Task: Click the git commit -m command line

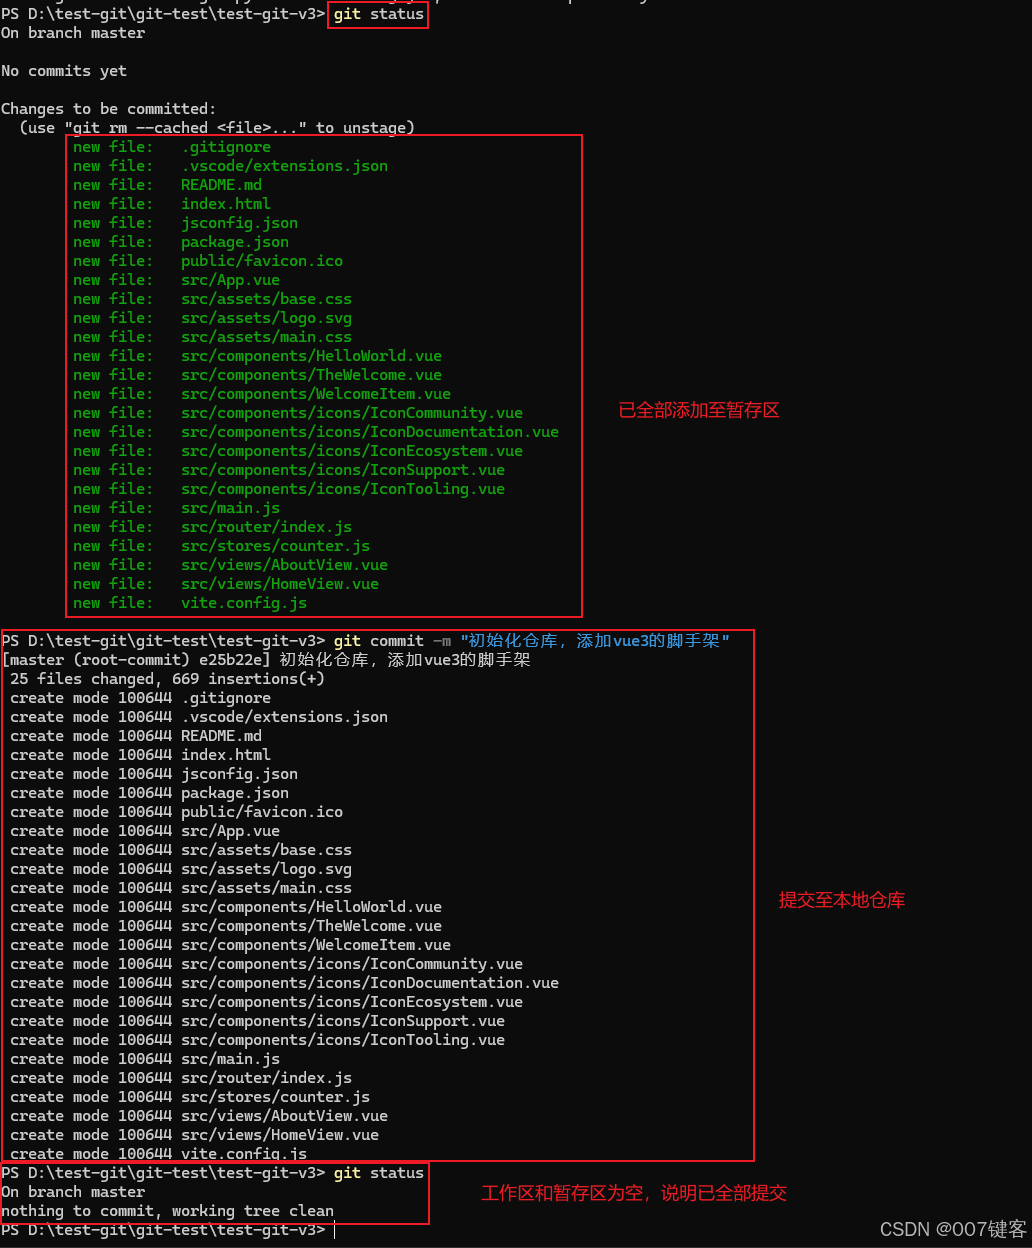Action: pyautogui.click(x=366, y=641)
